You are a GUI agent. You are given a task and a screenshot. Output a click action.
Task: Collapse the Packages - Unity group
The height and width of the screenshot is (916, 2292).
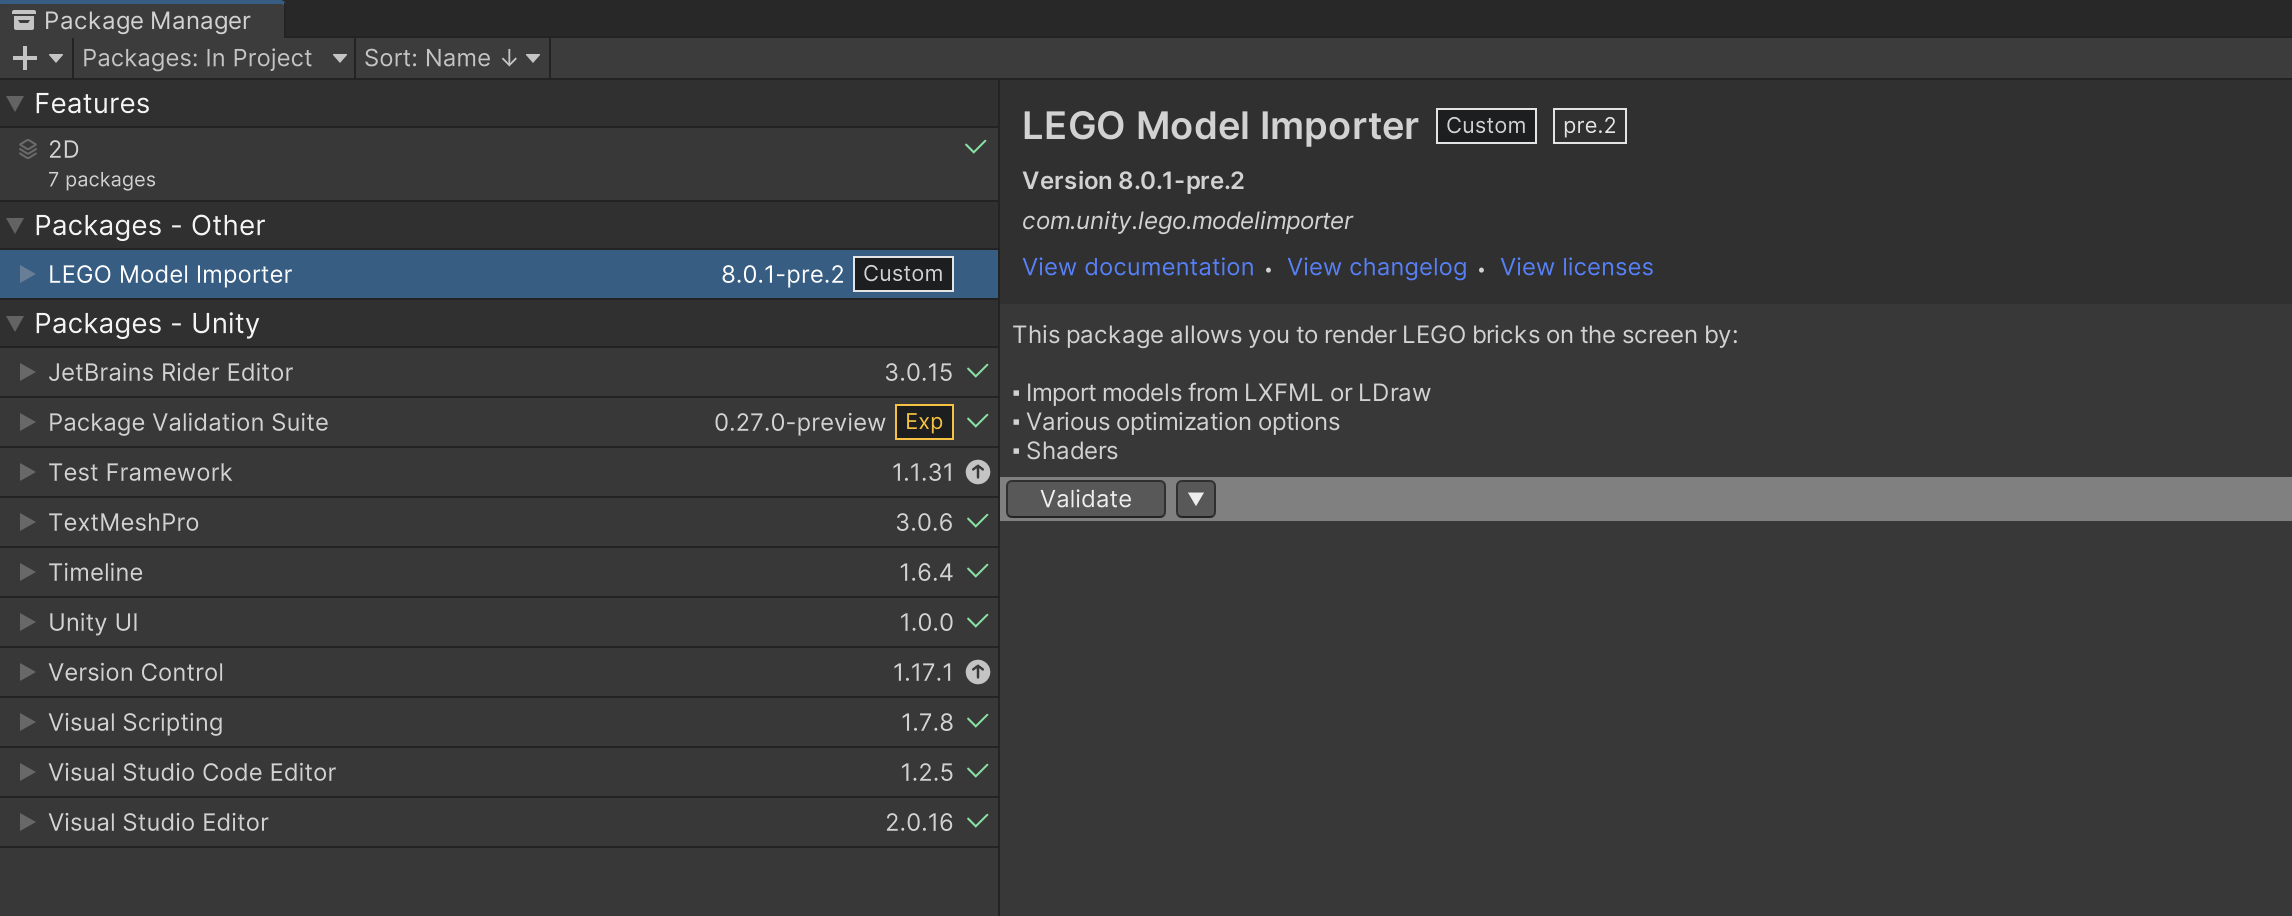(15, 323)
